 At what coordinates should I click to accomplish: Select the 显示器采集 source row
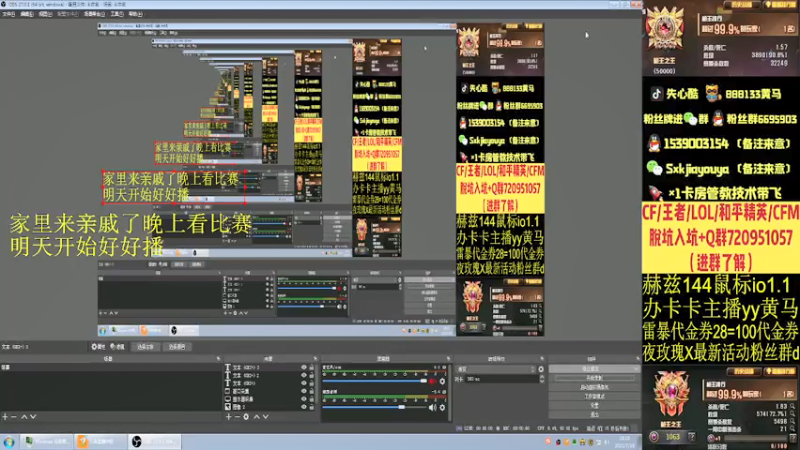click(x=270, y=399)
